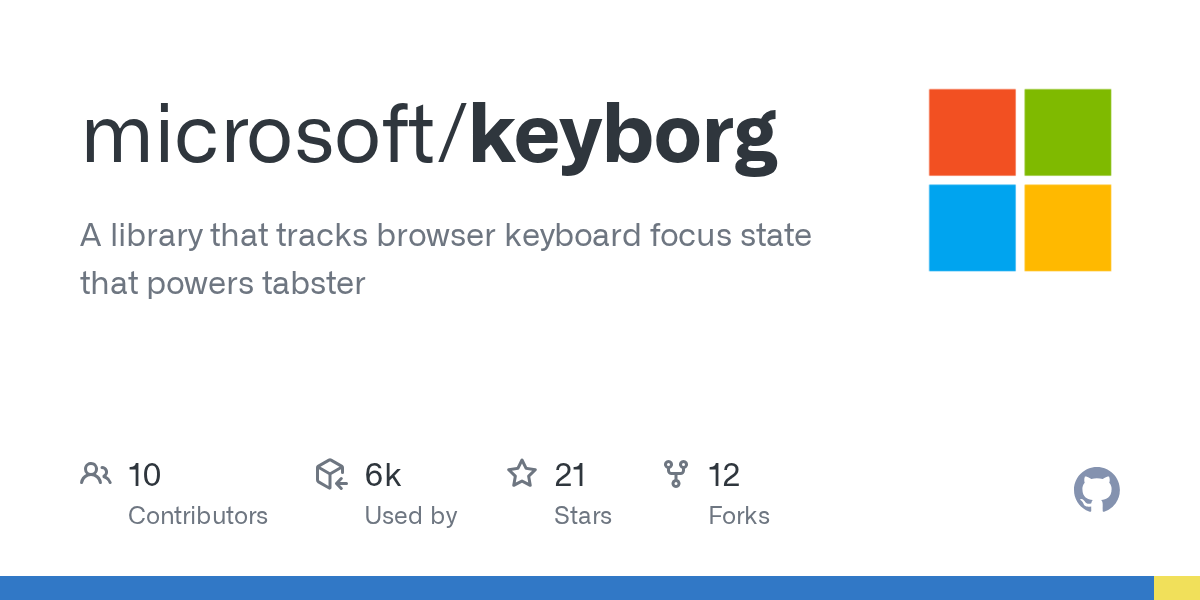
Task: Click the yellow square of Microsoft logo
Action: (1068, 228)
